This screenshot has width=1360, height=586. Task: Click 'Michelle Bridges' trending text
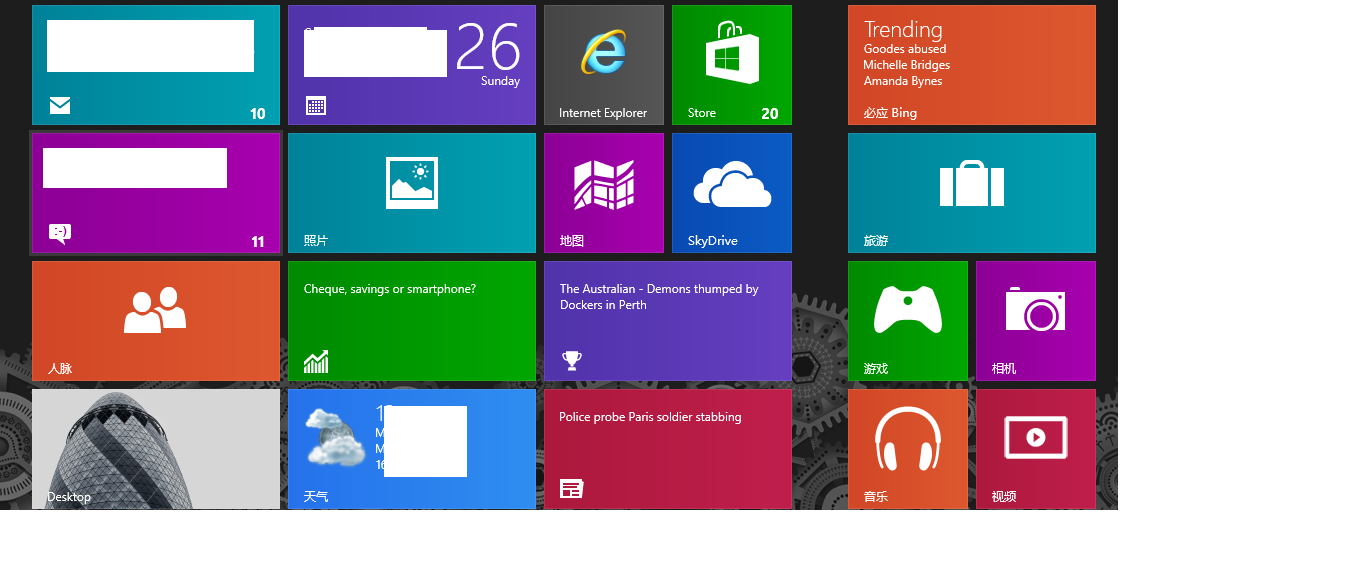pyautogui.click(x=907, y=65)
